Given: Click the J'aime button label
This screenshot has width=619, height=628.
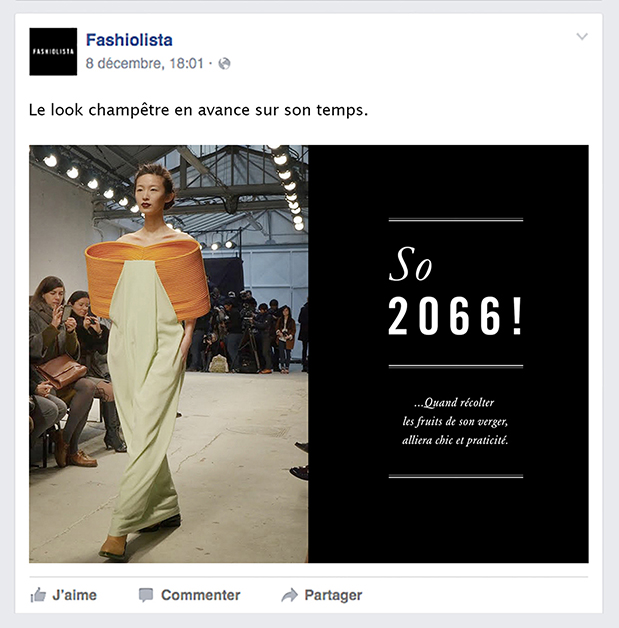Looking at the screenshot, I should [74, 595].
